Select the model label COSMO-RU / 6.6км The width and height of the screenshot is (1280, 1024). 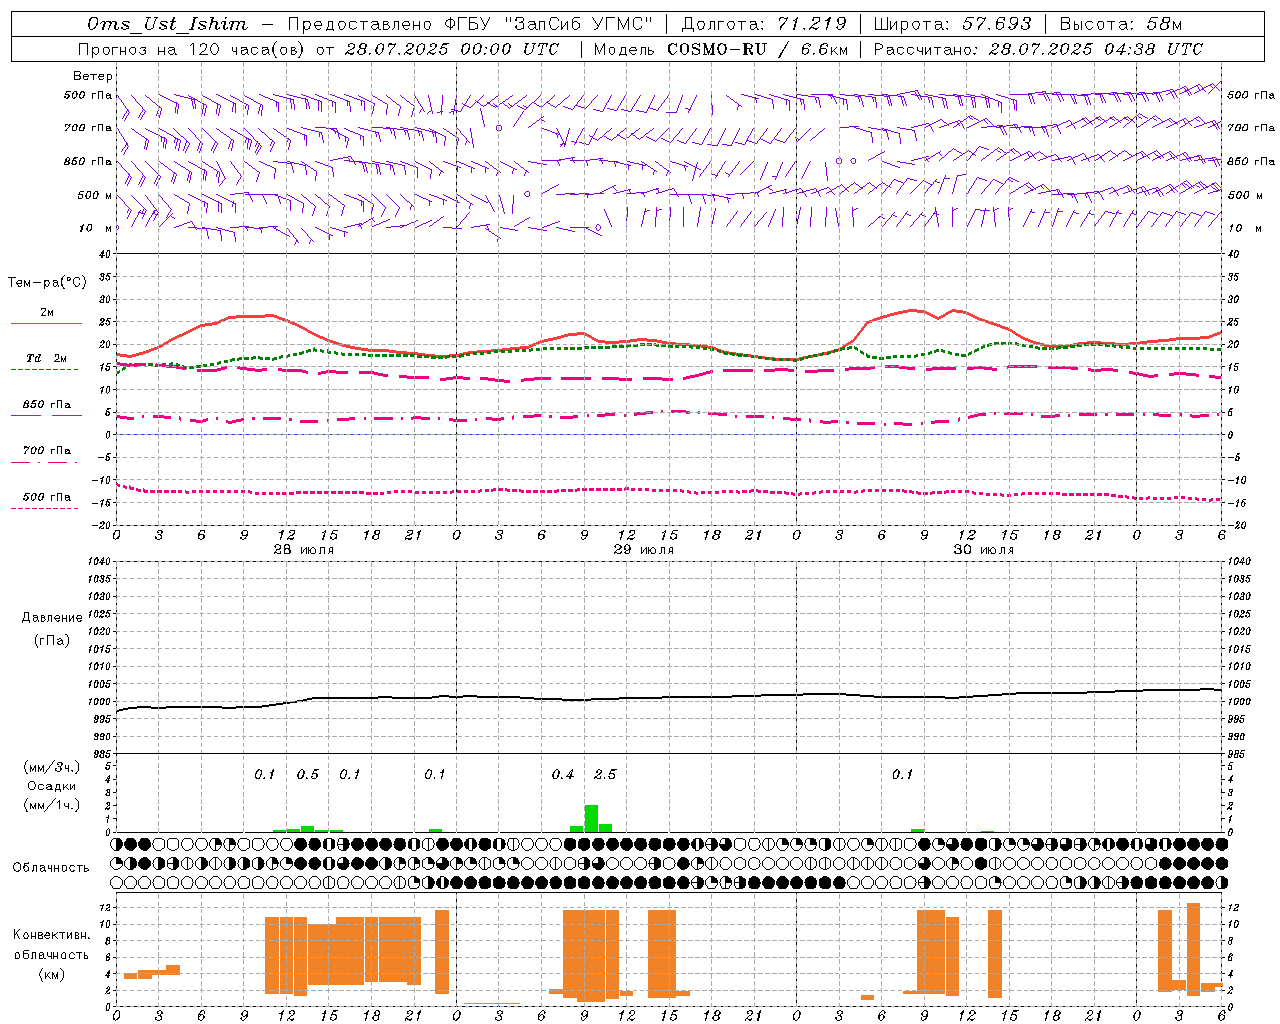758,49
